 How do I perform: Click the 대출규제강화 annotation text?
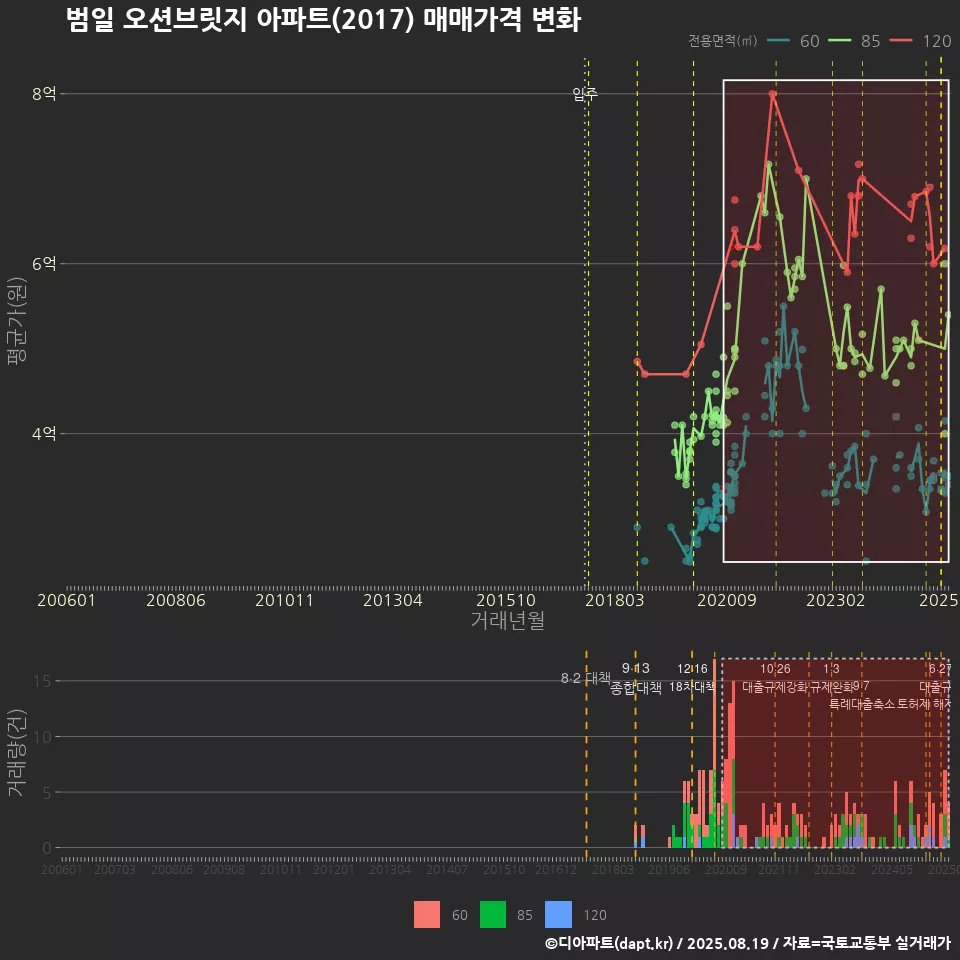click(775, 686)
